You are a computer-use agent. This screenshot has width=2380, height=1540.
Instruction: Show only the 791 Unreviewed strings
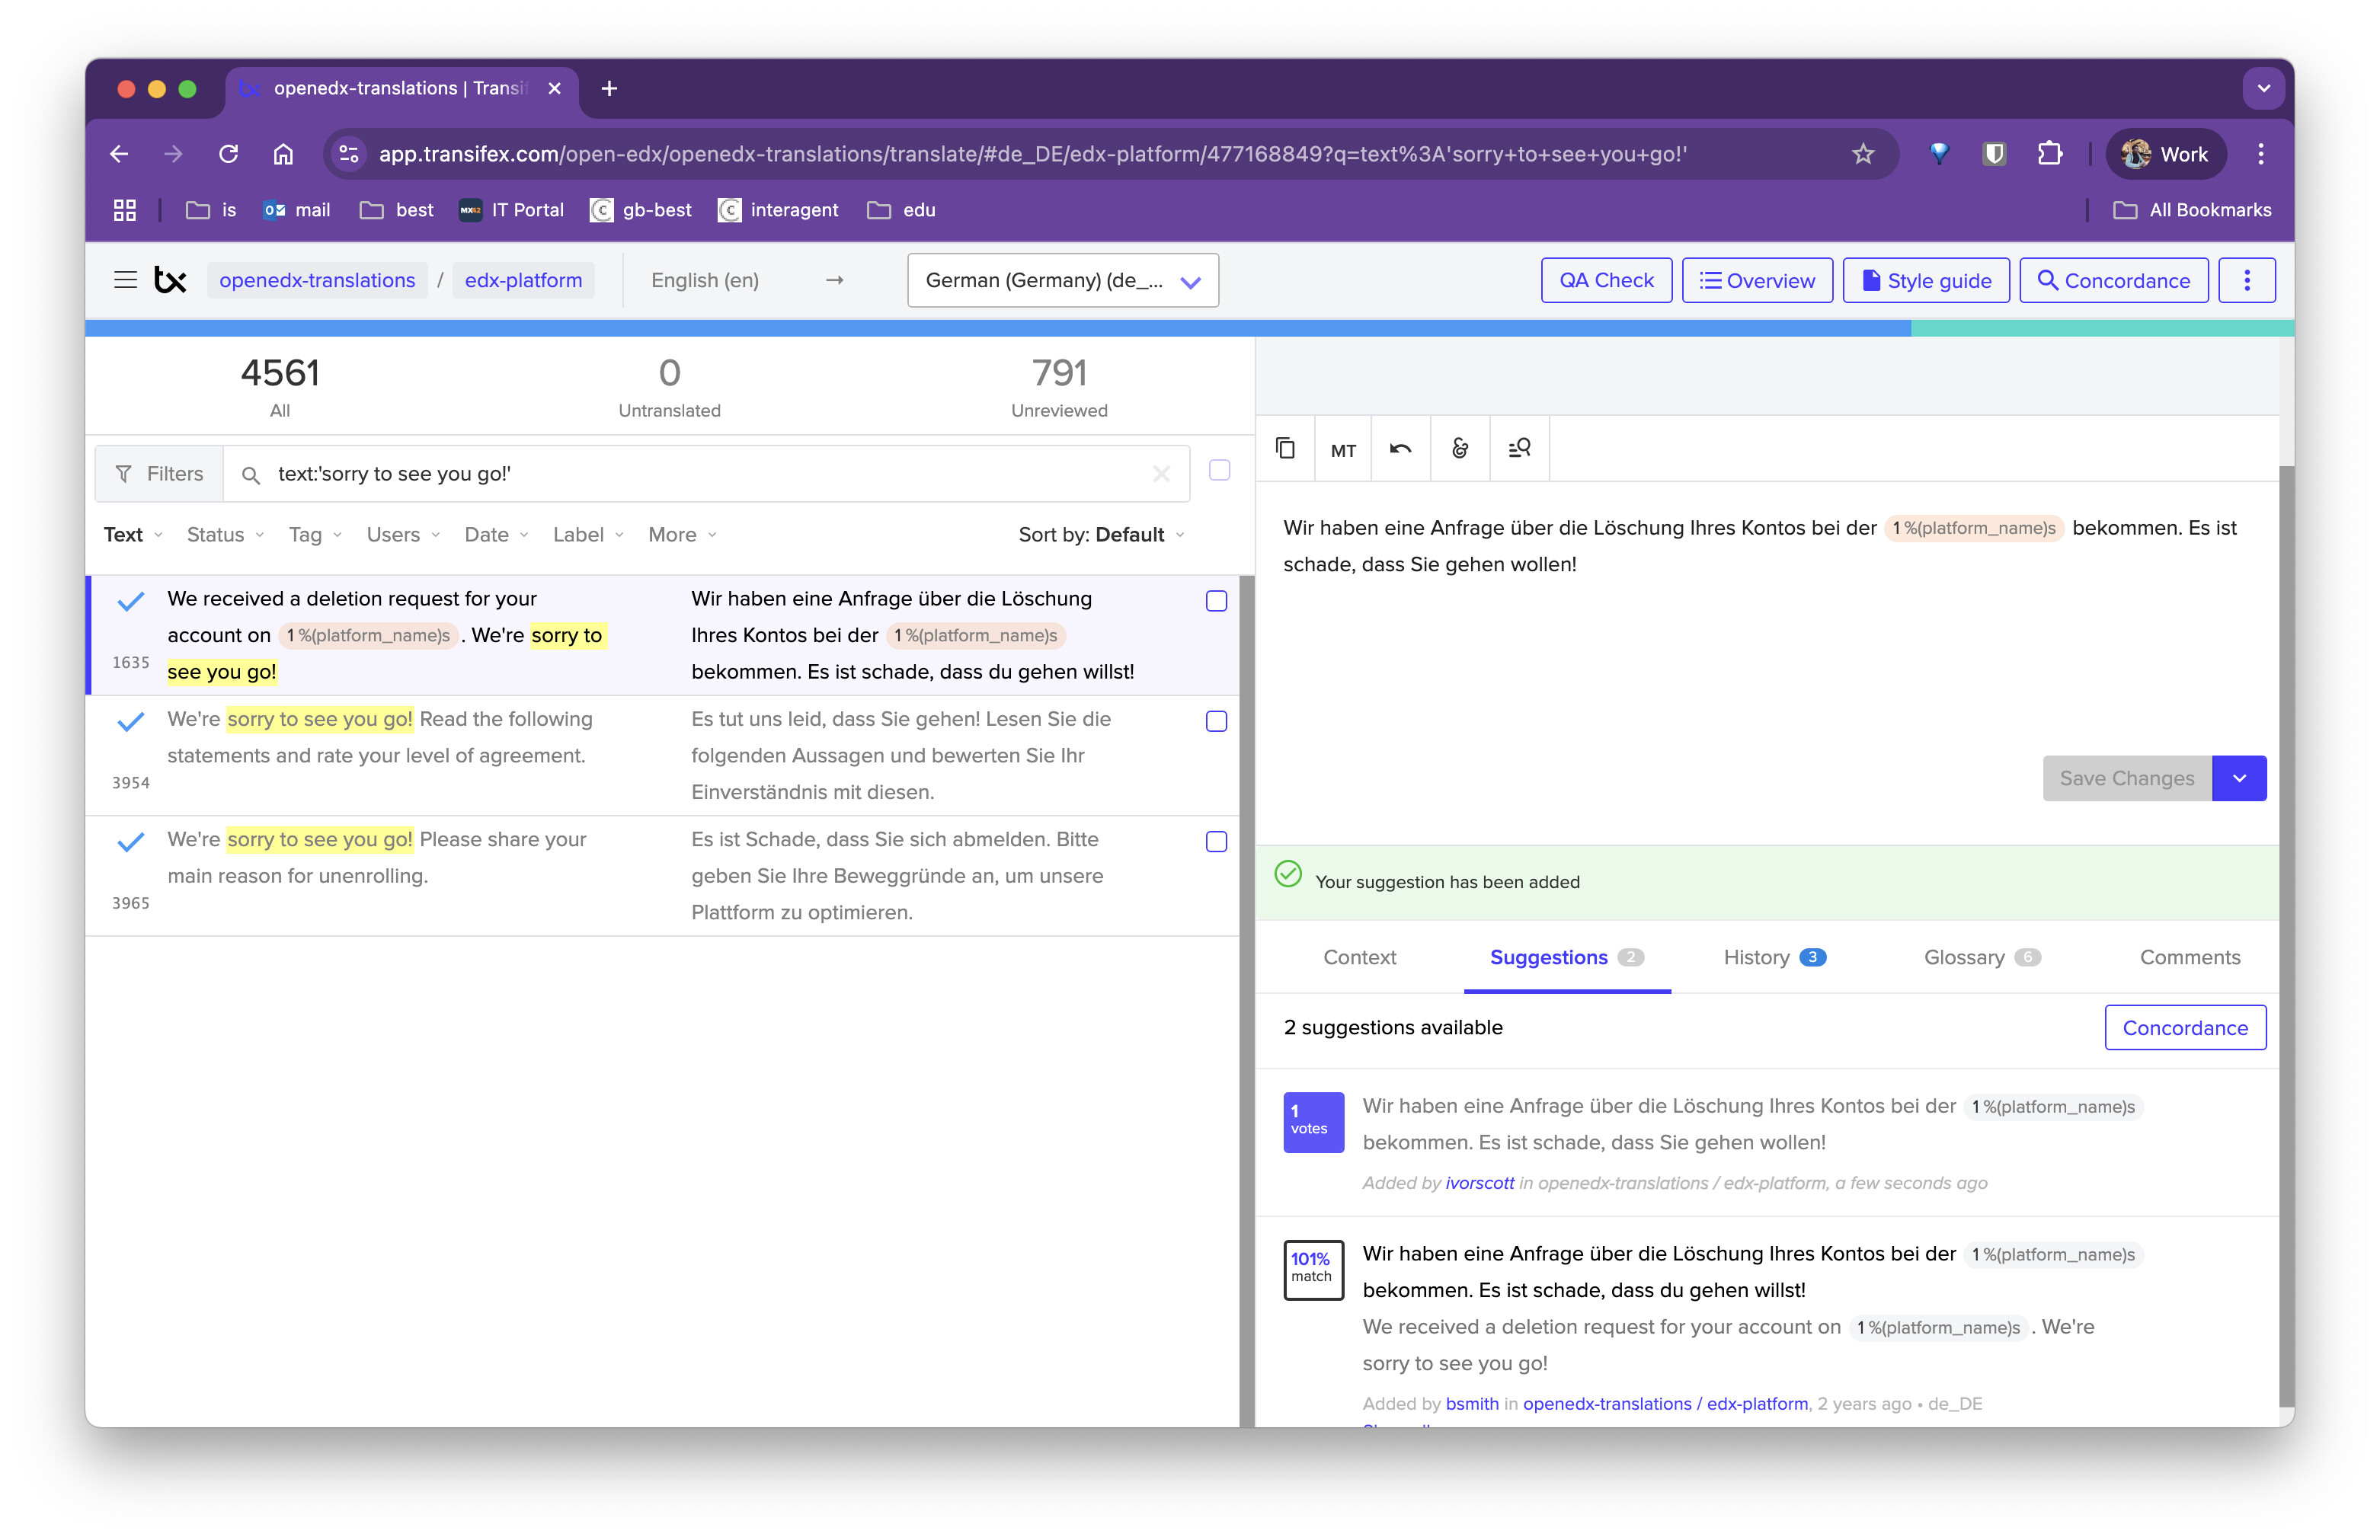pos(1059,386)
